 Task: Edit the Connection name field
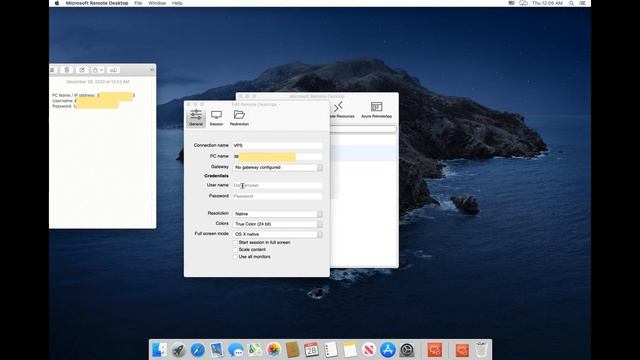point(277,145)
